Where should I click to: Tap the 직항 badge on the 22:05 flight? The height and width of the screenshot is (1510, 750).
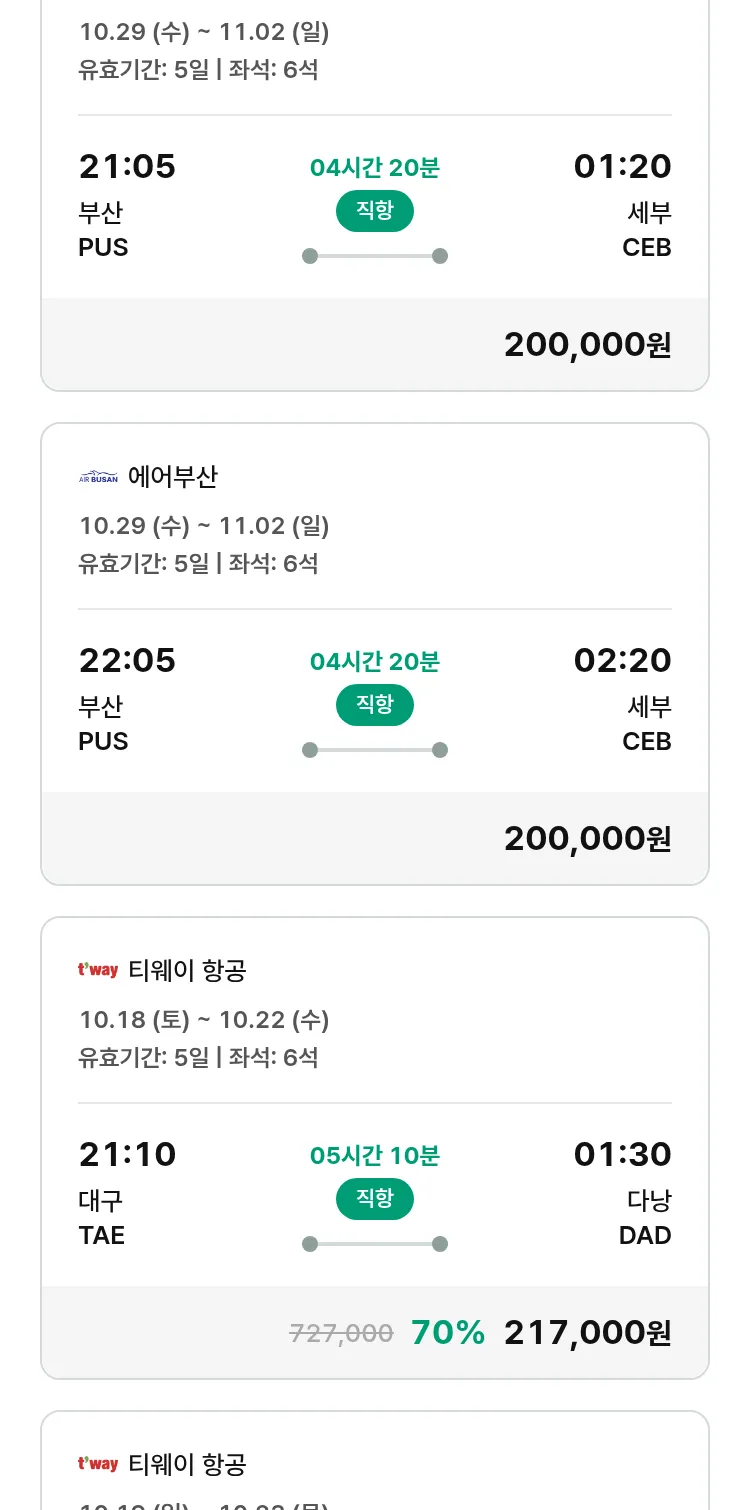pyautogui.click(x=374, y=705)
